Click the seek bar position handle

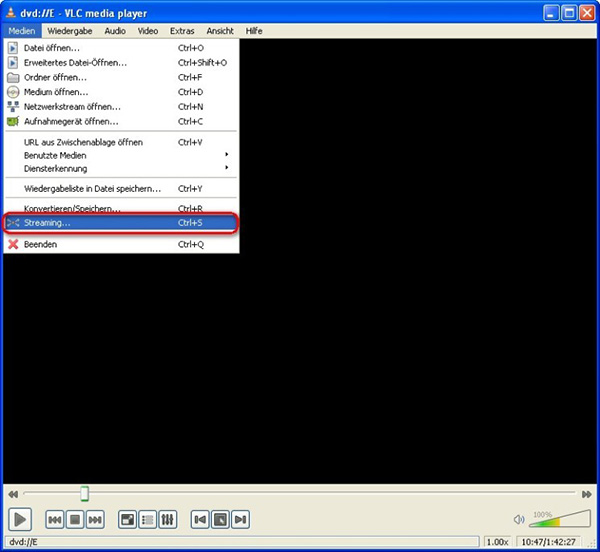coord(85,494)
